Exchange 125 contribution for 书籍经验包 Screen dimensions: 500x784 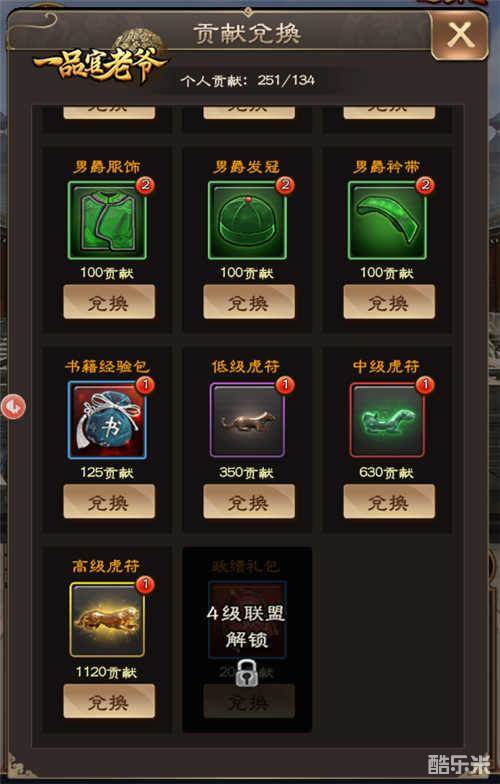click(x=109, y=502)
